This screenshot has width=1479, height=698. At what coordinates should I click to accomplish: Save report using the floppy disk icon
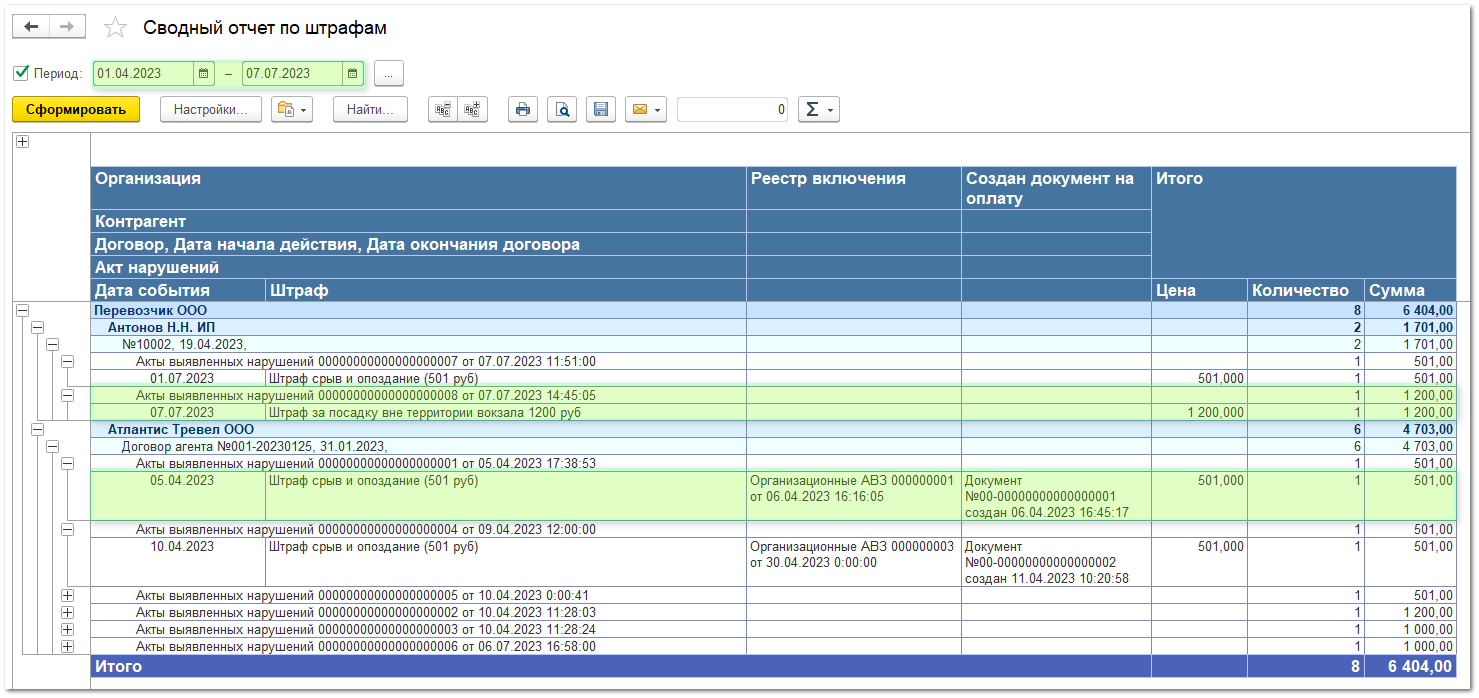tap(600, 110)
